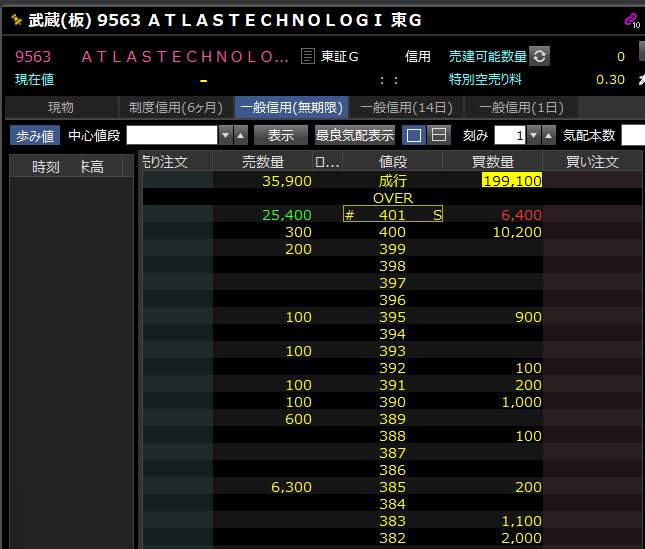The width and height of the screenshot is (645, 549).
Task: Switch to 一般信用(14日) tab
Action: (406, 107)
